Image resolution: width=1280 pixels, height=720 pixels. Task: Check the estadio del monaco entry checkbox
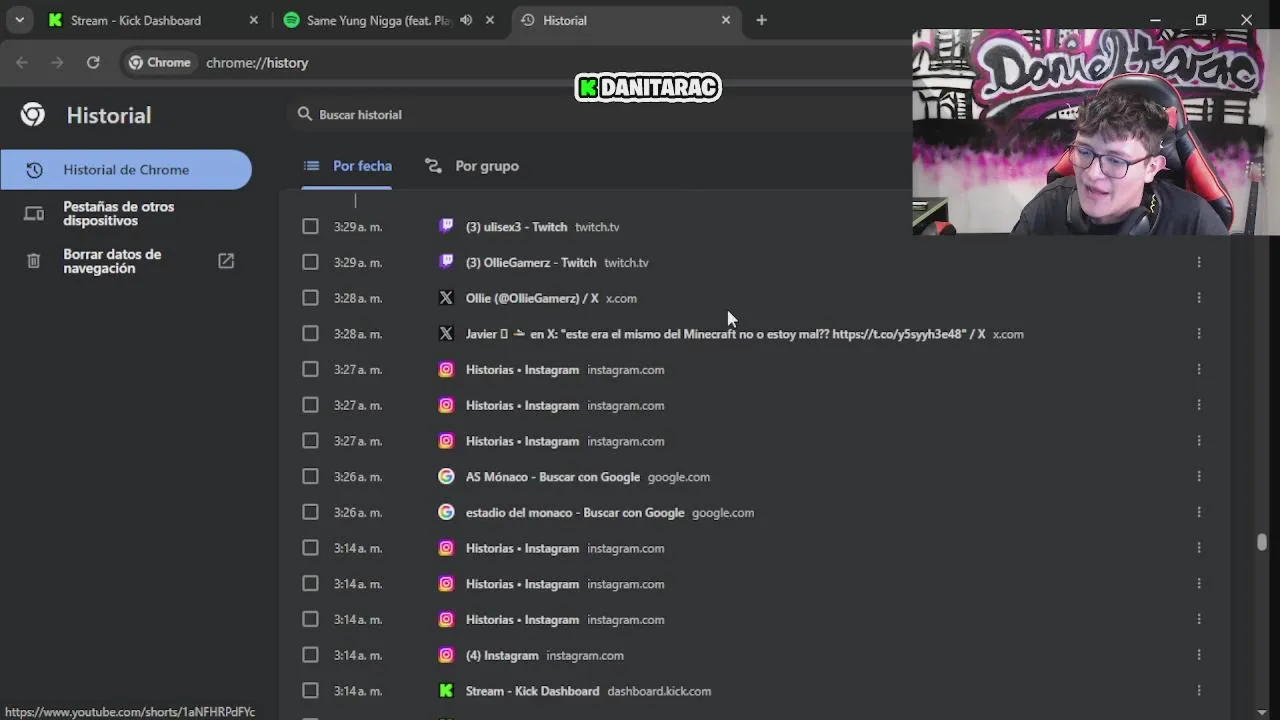pyautogui.click(x=310, y=512)
